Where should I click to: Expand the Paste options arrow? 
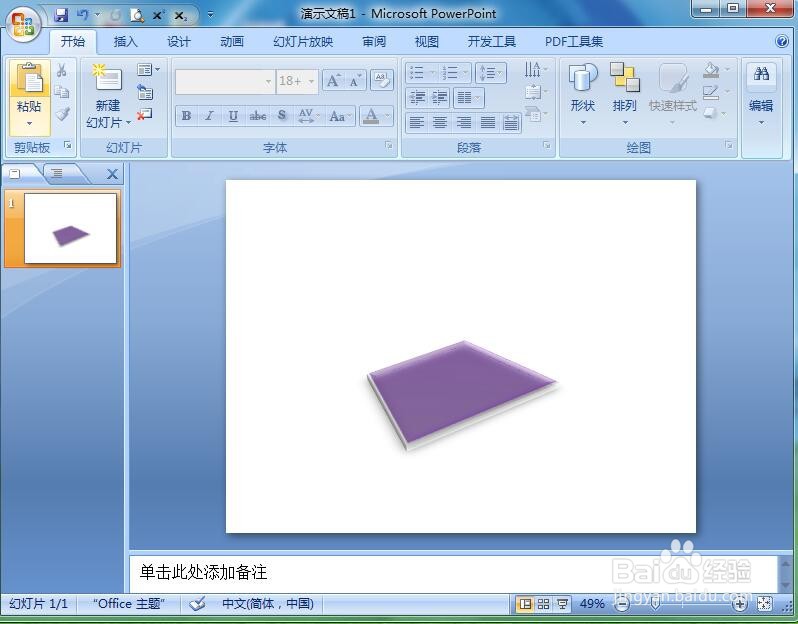(30, 123)
